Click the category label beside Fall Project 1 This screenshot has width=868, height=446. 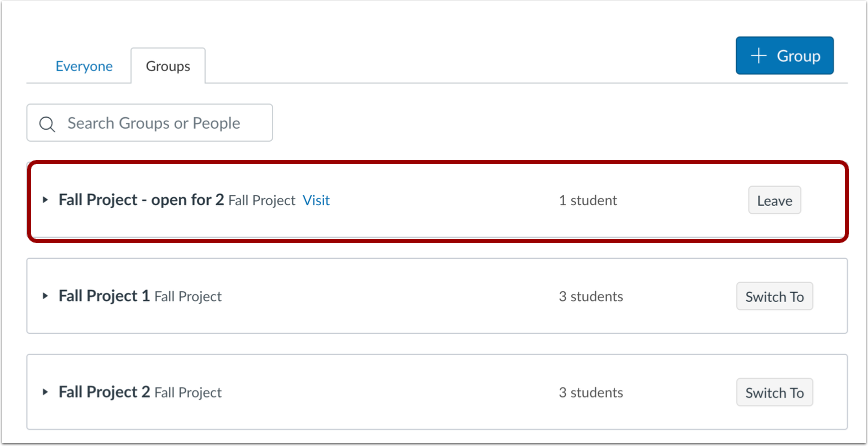click(x=188, y=297)
